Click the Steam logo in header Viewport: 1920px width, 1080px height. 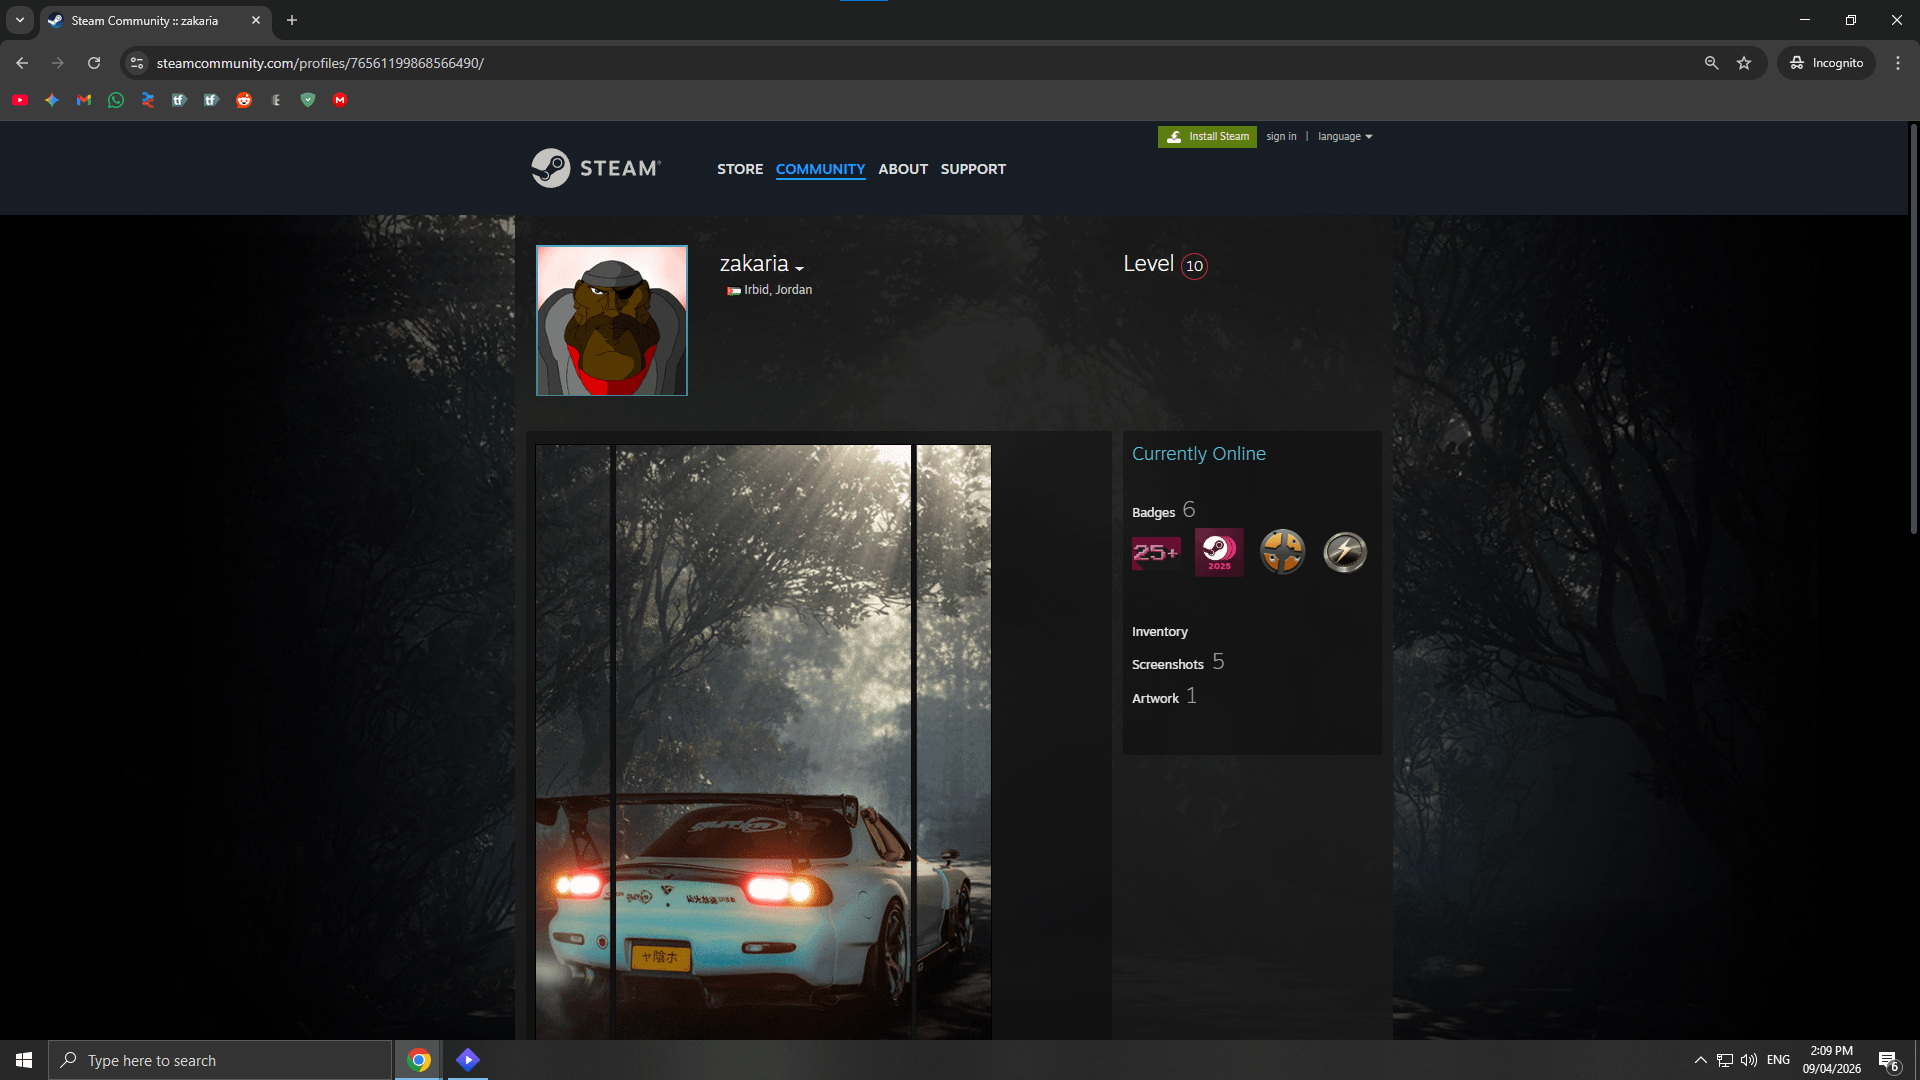click(596, 168)
